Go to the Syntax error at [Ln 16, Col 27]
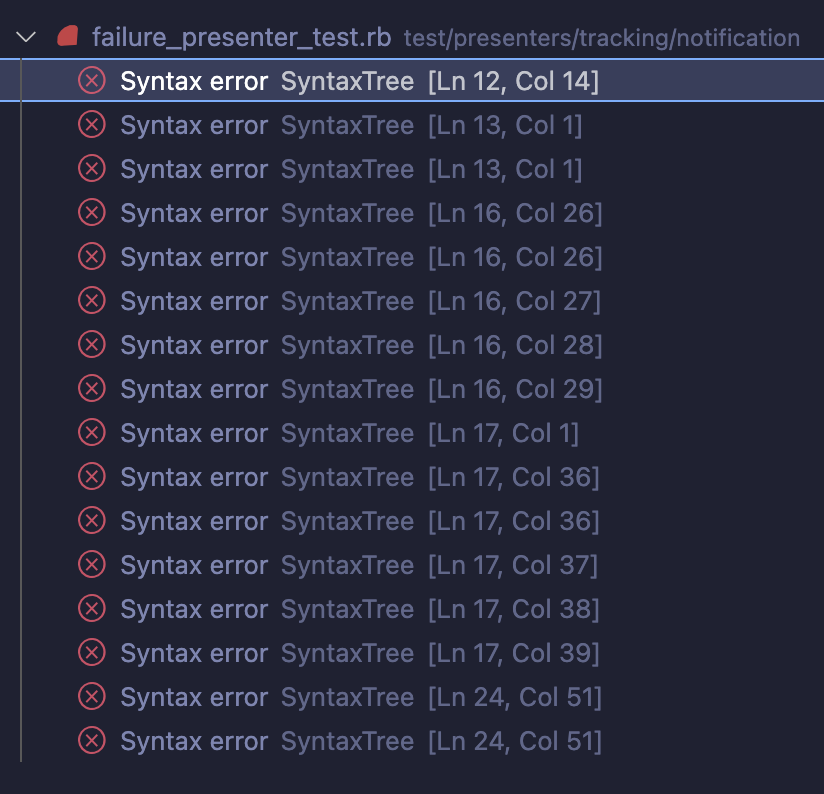 (x=412, y=301)
